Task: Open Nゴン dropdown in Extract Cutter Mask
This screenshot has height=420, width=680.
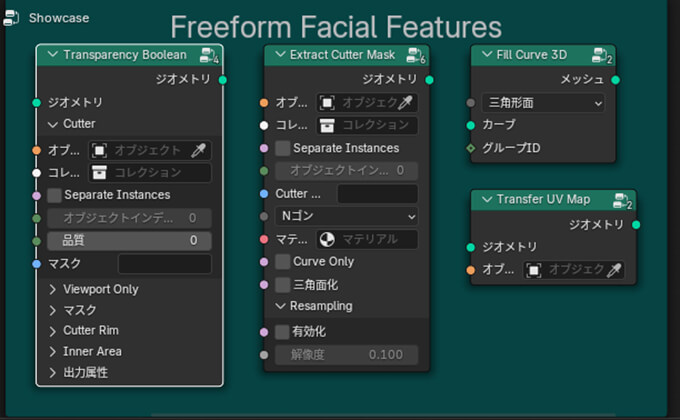Action: point(347,216)
